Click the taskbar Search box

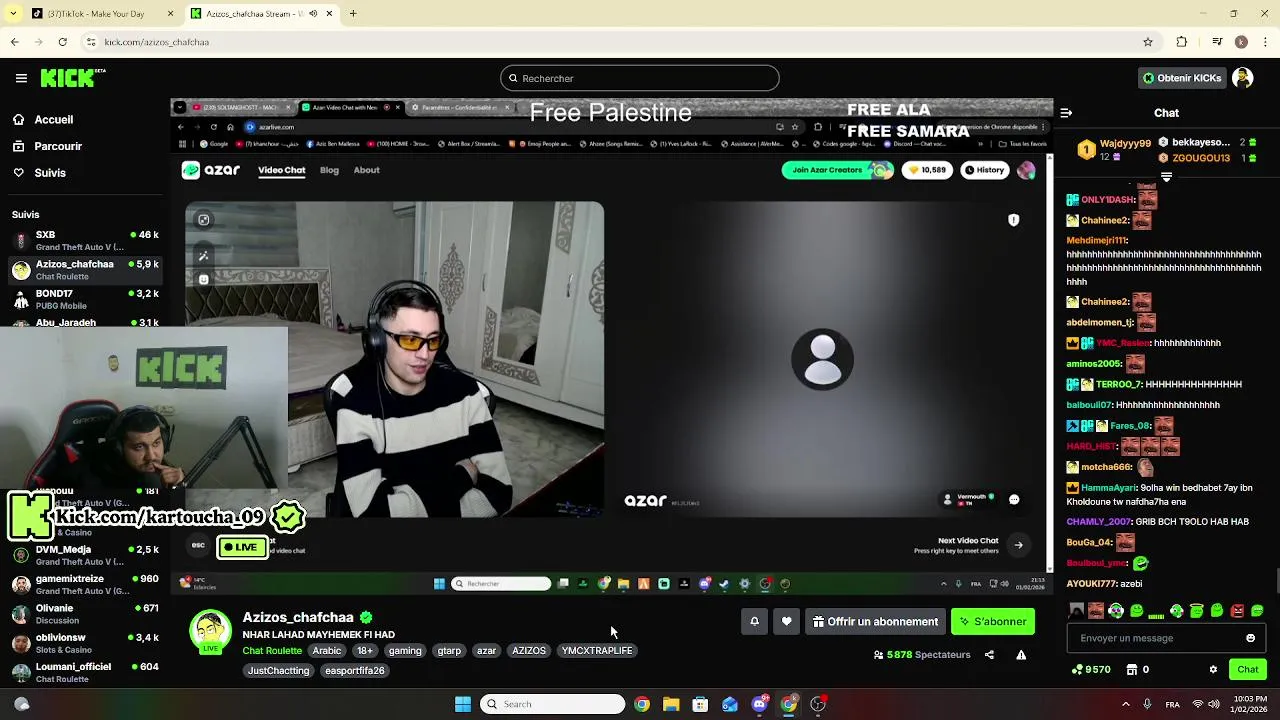click(552, 704)
